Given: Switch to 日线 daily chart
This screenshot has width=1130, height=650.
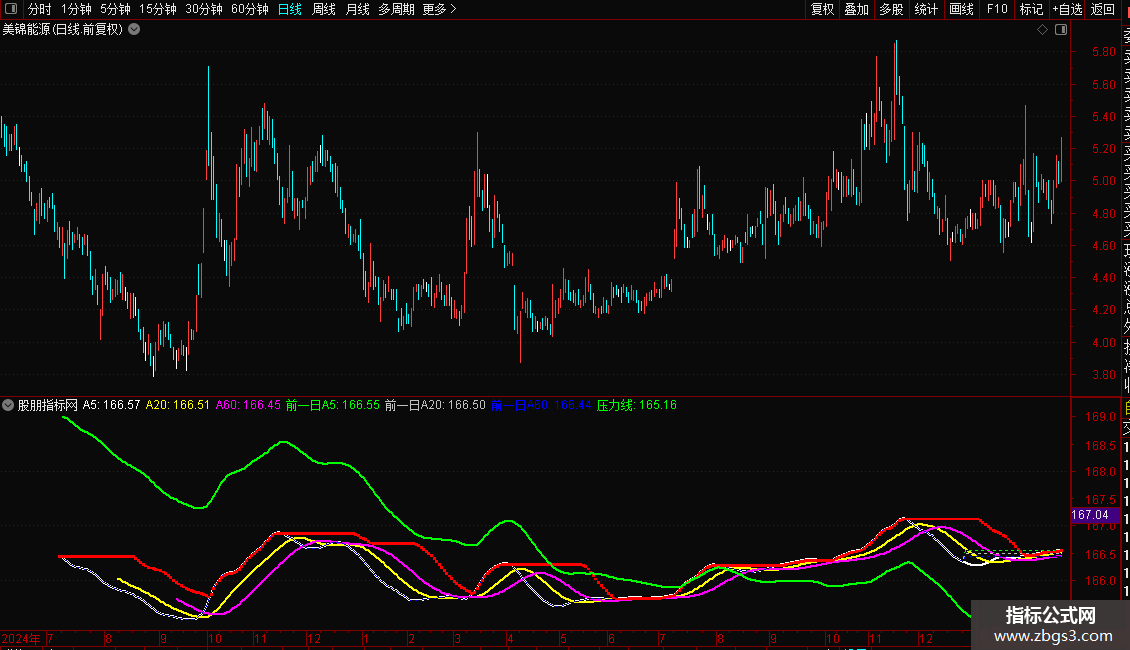Looking at the screenshot, I should coord(290,9).
